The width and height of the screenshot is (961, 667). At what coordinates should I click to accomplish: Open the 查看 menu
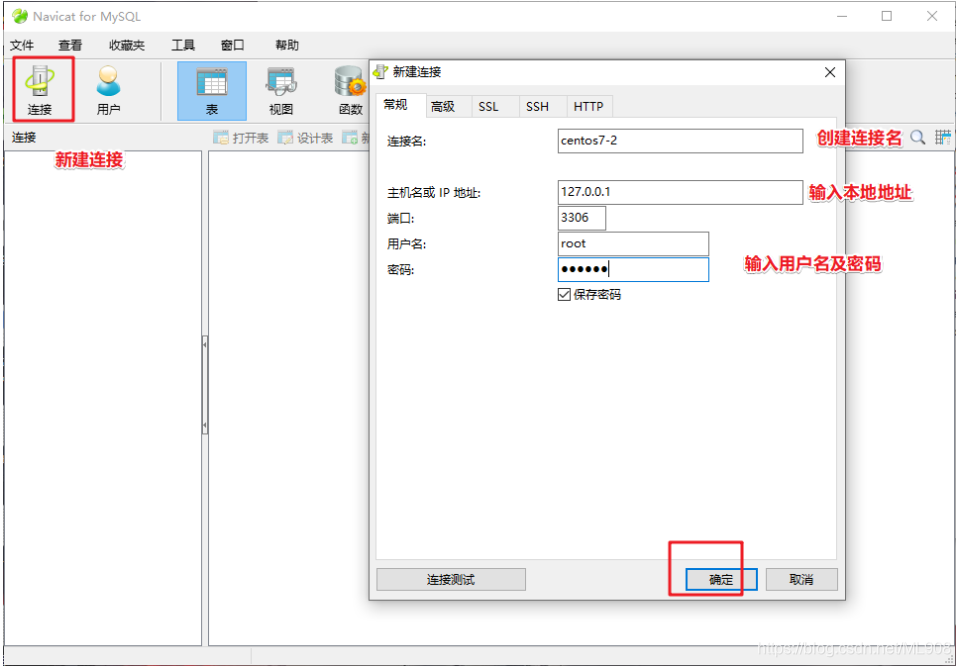coord(70,45)
